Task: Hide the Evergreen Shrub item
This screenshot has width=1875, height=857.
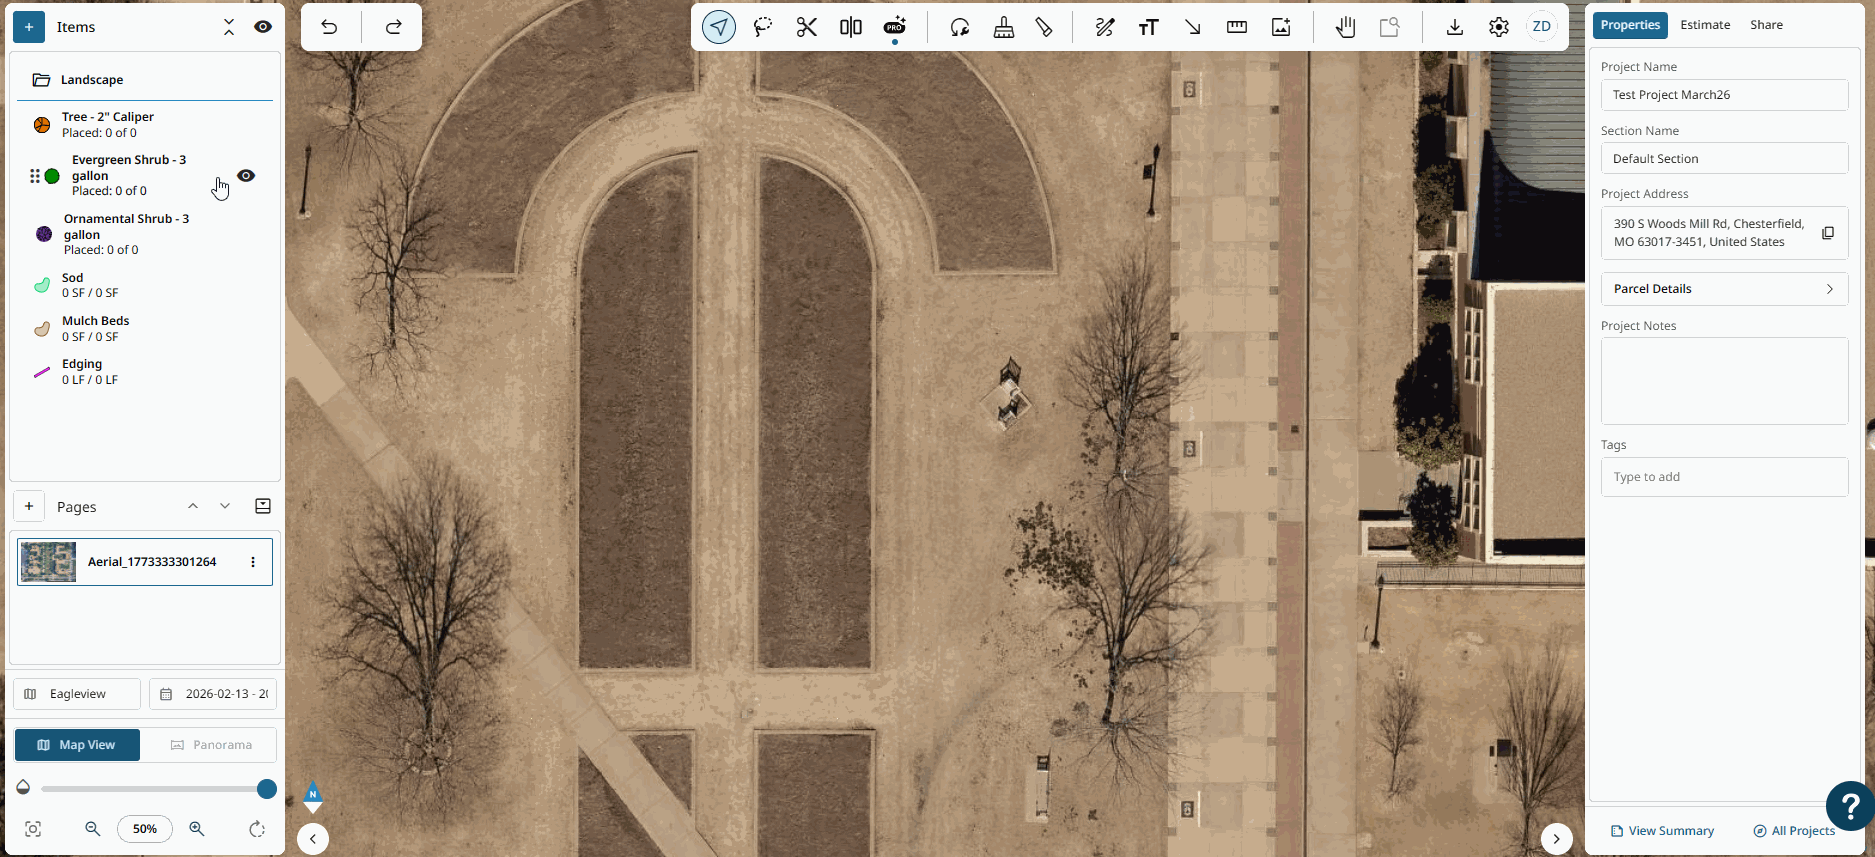Action: click(246, 175)
